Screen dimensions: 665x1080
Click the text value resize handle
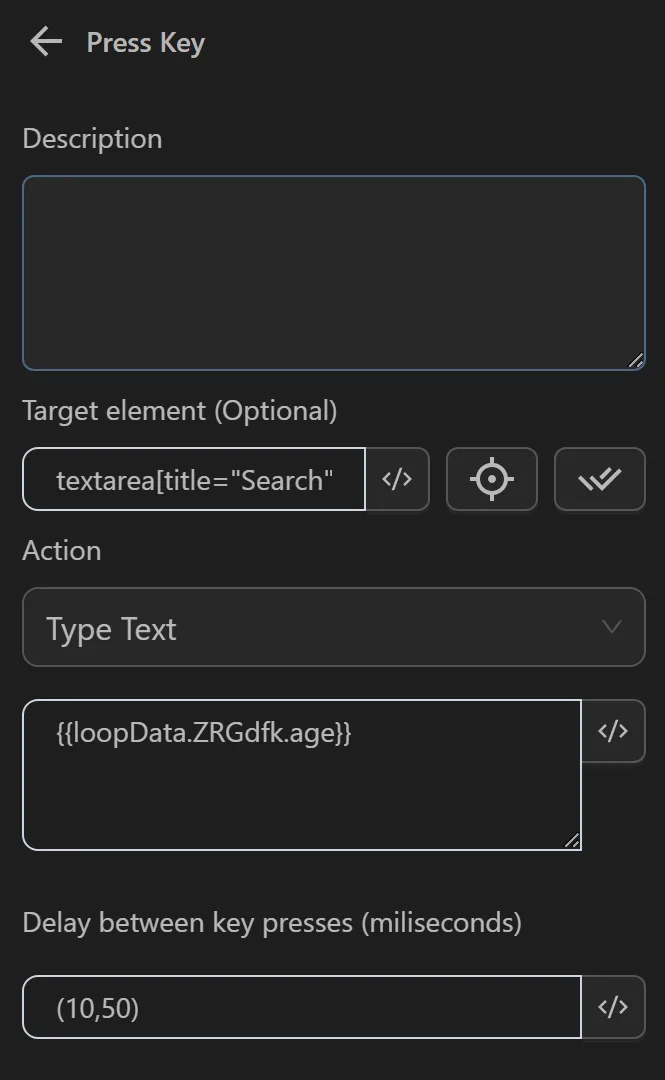pyautogui.click(x=572, y=841)
